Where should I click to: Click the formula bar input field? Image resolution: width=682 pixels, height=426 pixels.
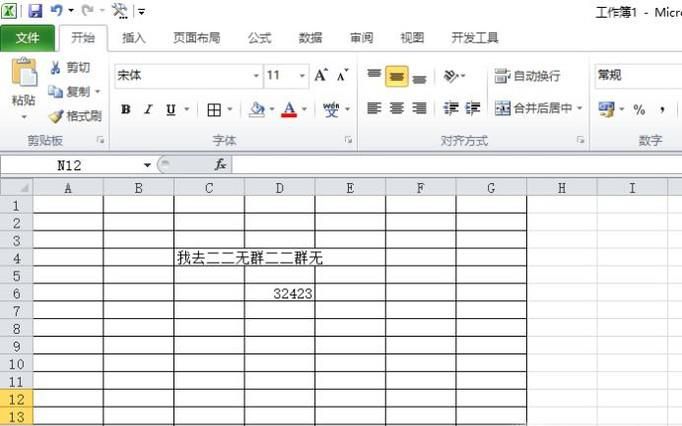tap(457, 165)
